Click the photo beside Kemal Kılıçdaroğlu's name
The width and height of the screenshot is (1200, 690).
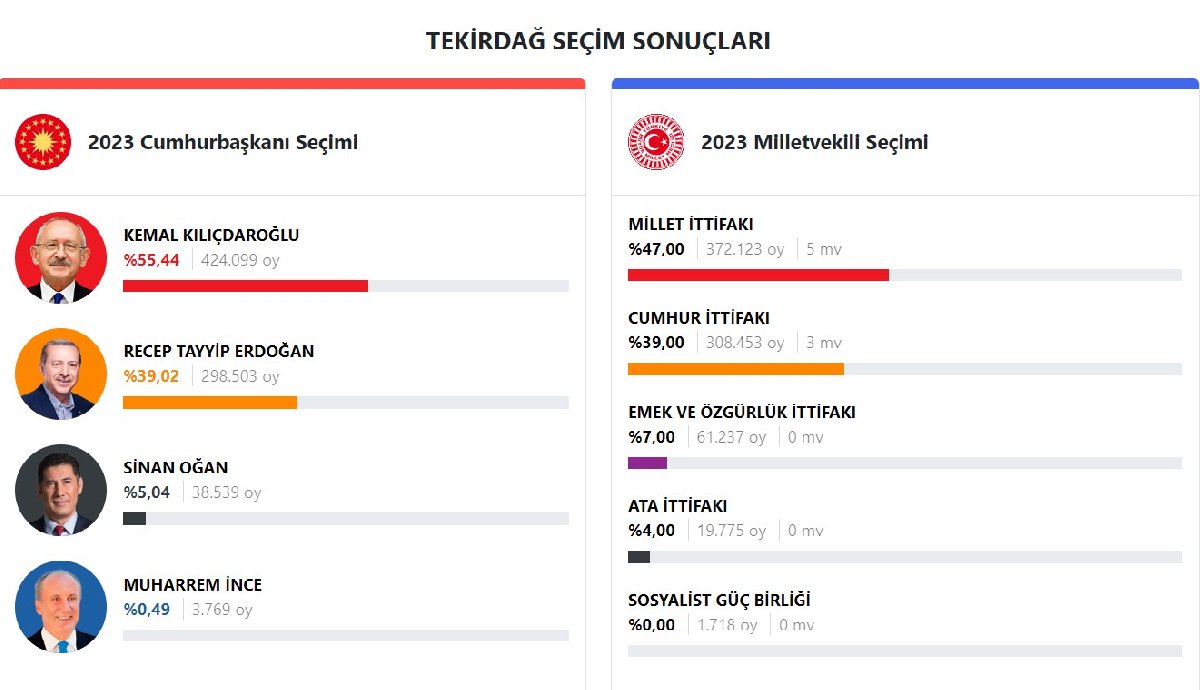61,257
